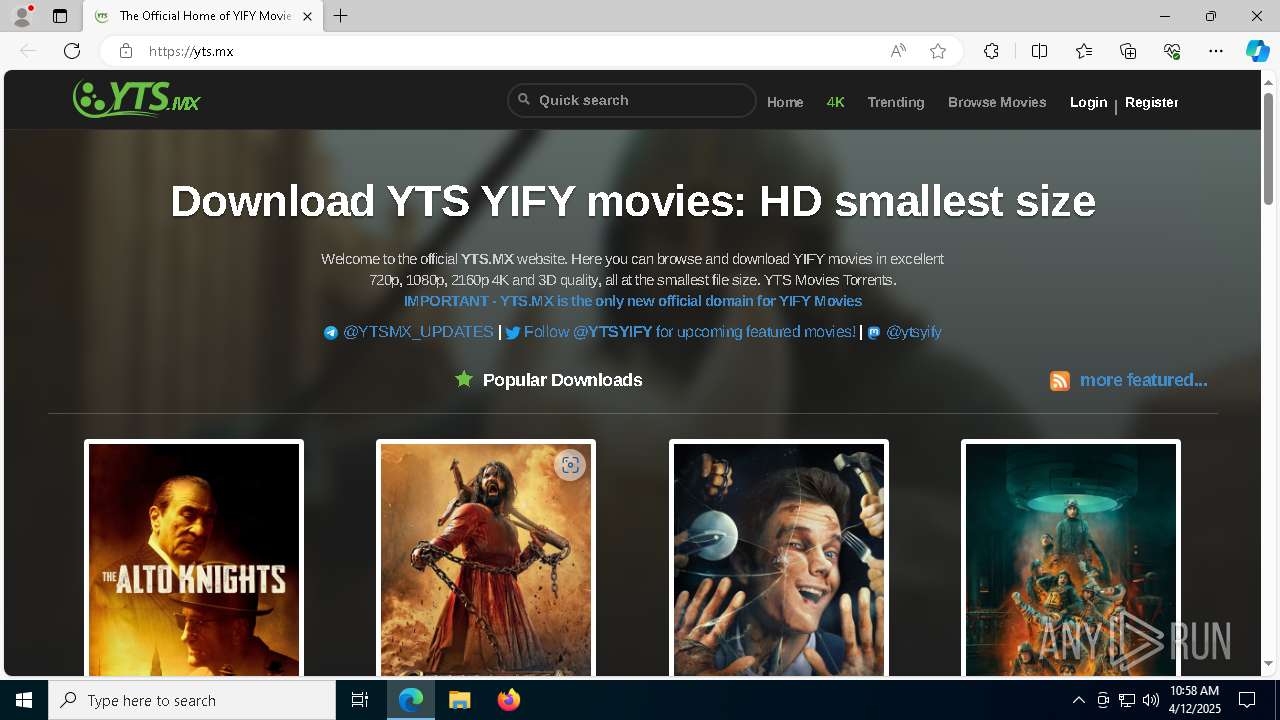Launch Copilot sidebar icon
Image resolution: width=1280 pixels, height=720 pixels.
pos(1257,51)
